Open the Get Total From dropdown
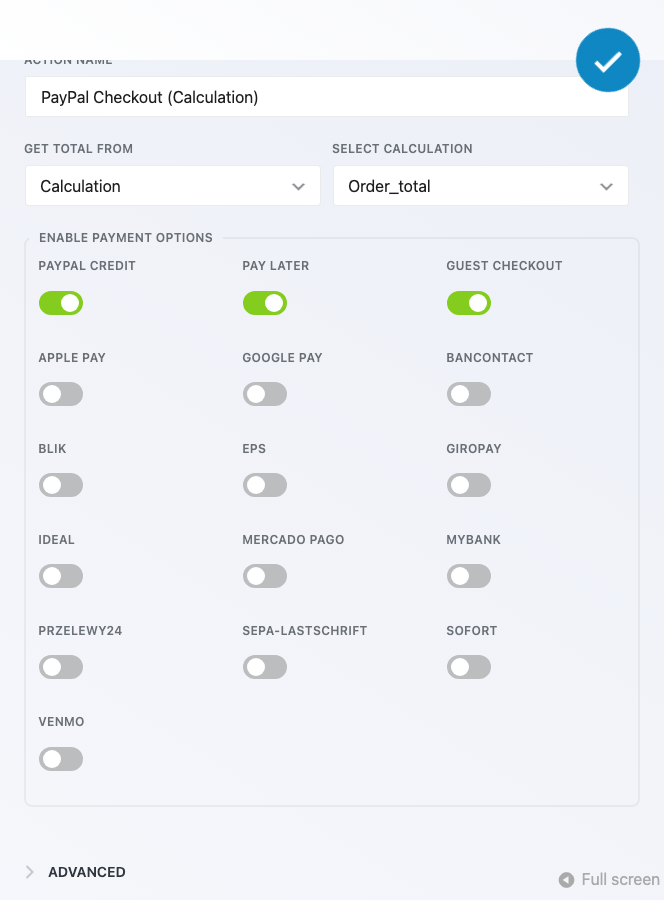 tap(173, 186)
